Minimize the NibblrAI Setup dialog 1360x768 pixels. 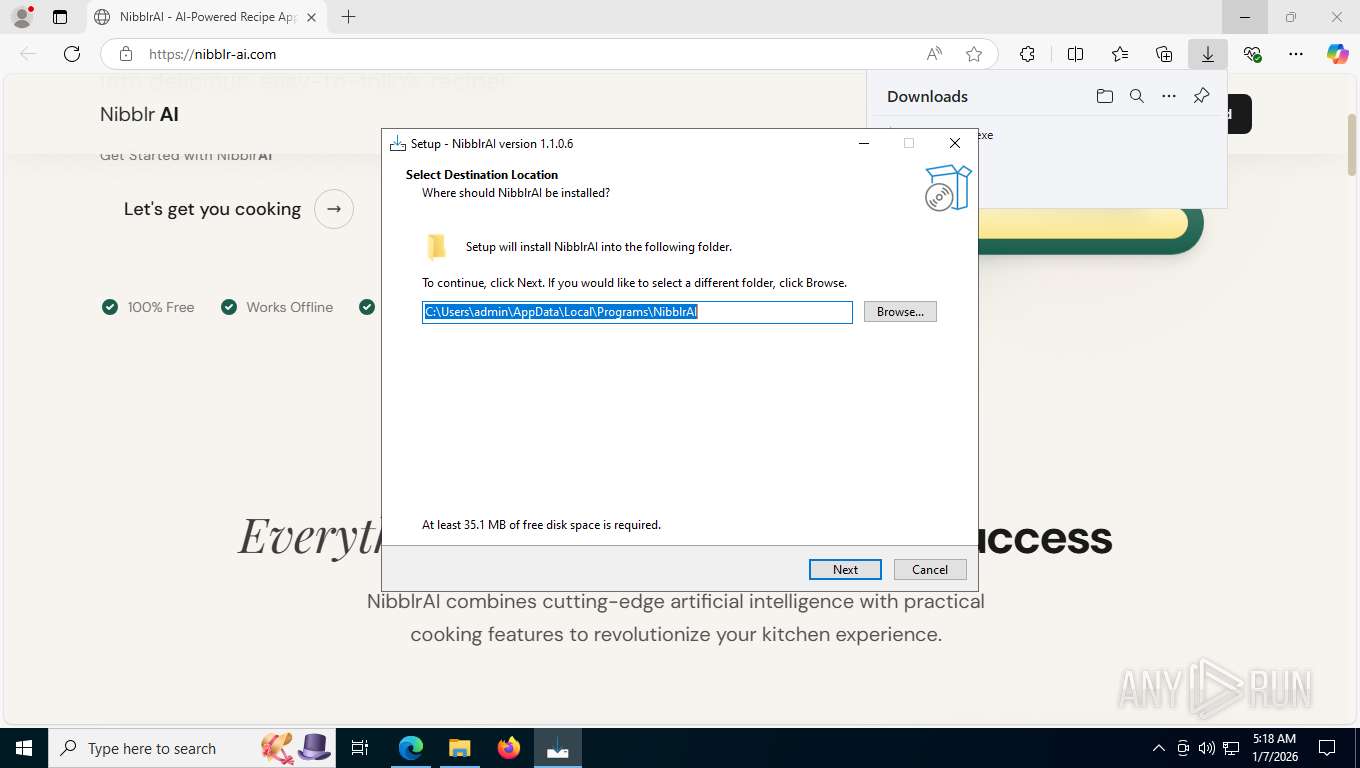point(863,143)
